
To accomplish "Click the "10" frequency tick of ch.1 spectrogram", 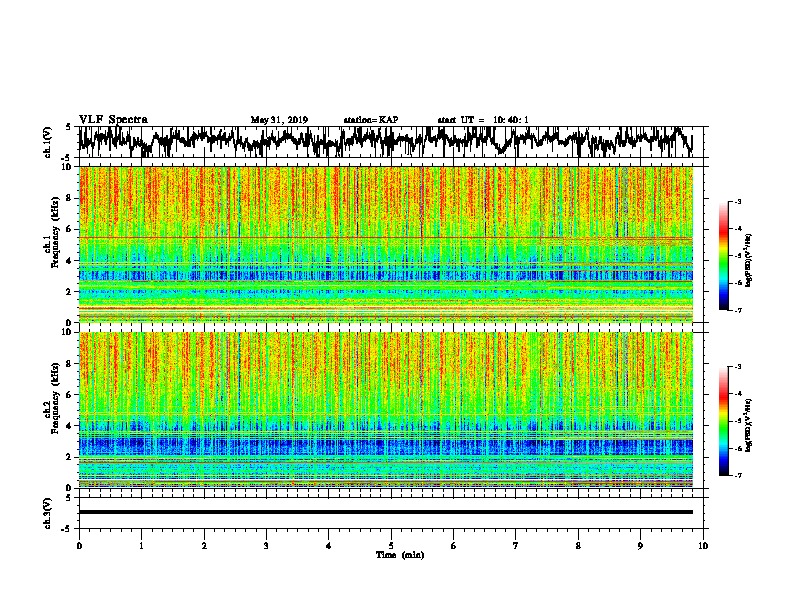I will [68, 167].
